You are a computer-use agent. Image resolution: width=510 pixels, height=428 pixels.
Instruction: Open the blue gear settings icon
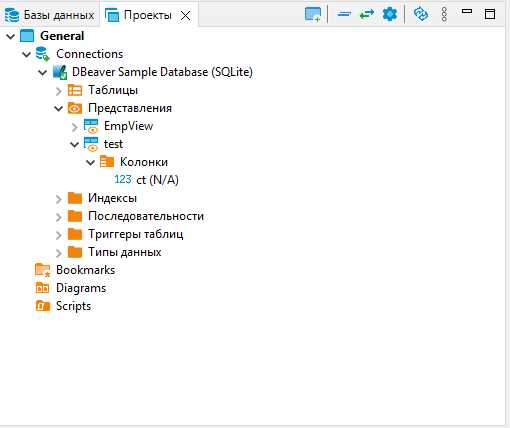pos(389,14)
